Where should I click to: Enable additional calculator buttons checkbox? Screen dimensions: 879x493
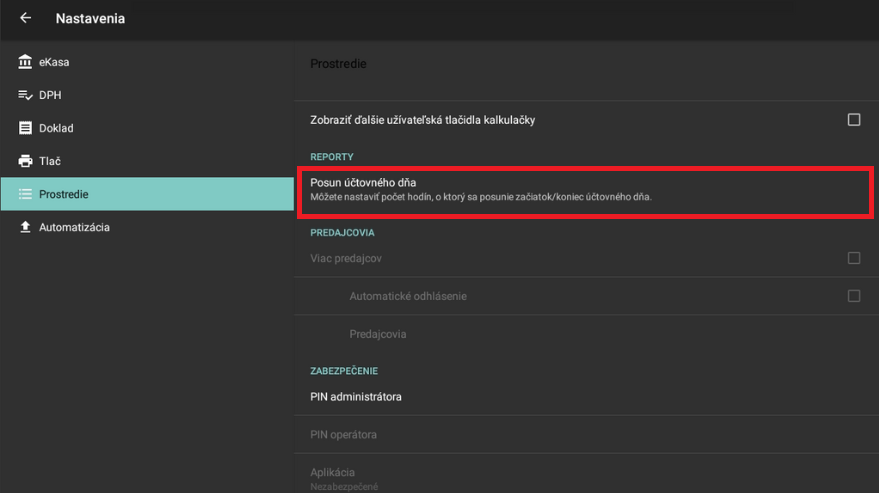tap(853, 120)
